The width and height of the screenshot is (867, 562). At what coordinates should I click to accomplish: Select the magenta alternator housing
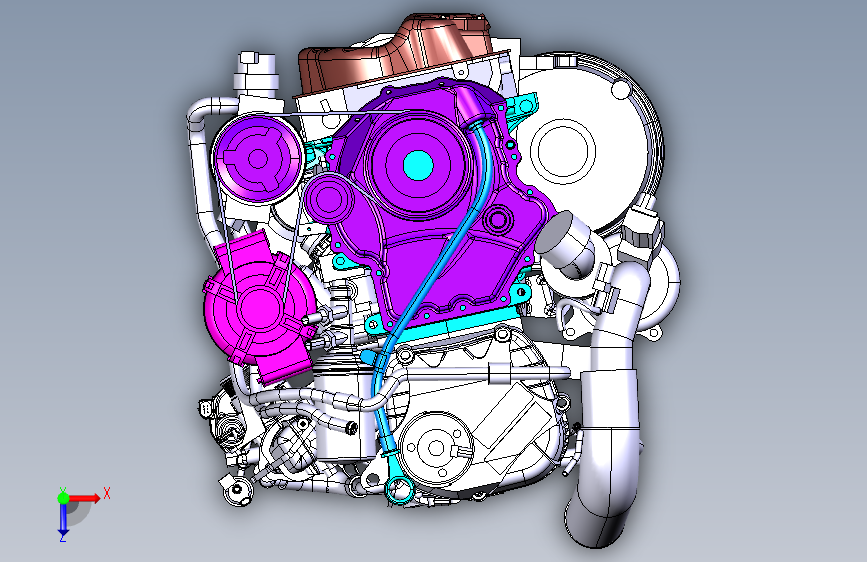click(258, 310)
